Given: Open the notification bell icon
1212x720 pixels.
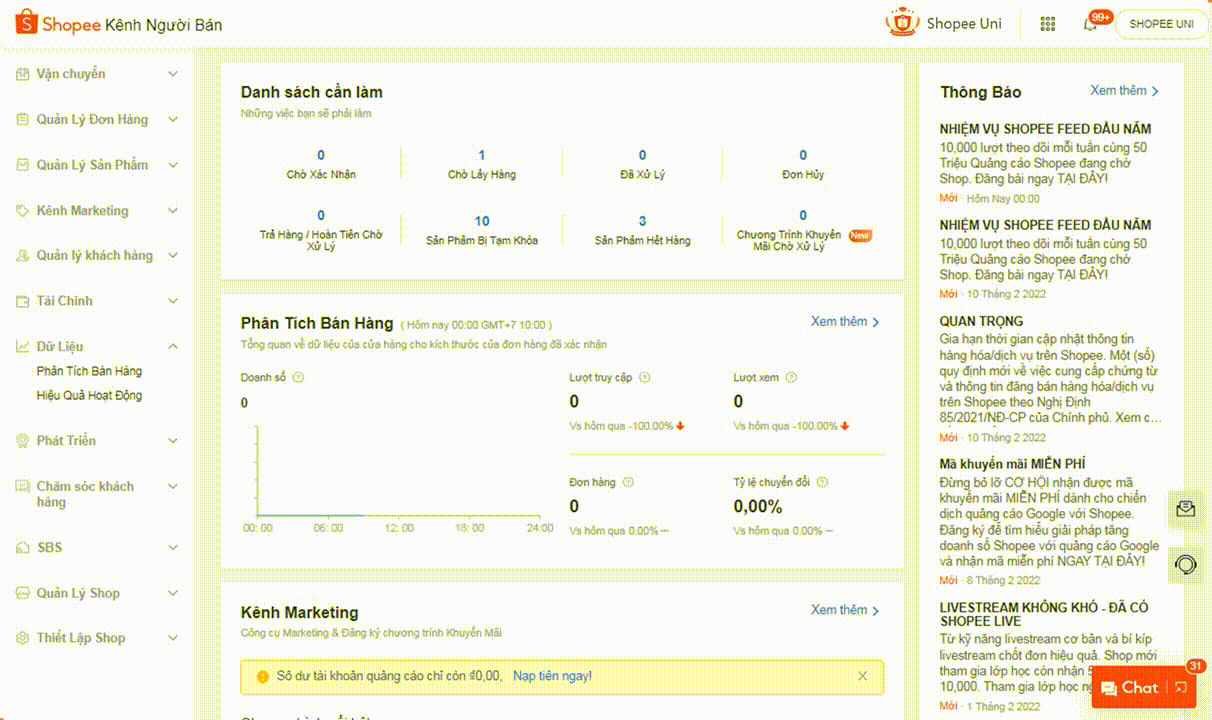Looking at the screenshot, I should [1090, 24].
